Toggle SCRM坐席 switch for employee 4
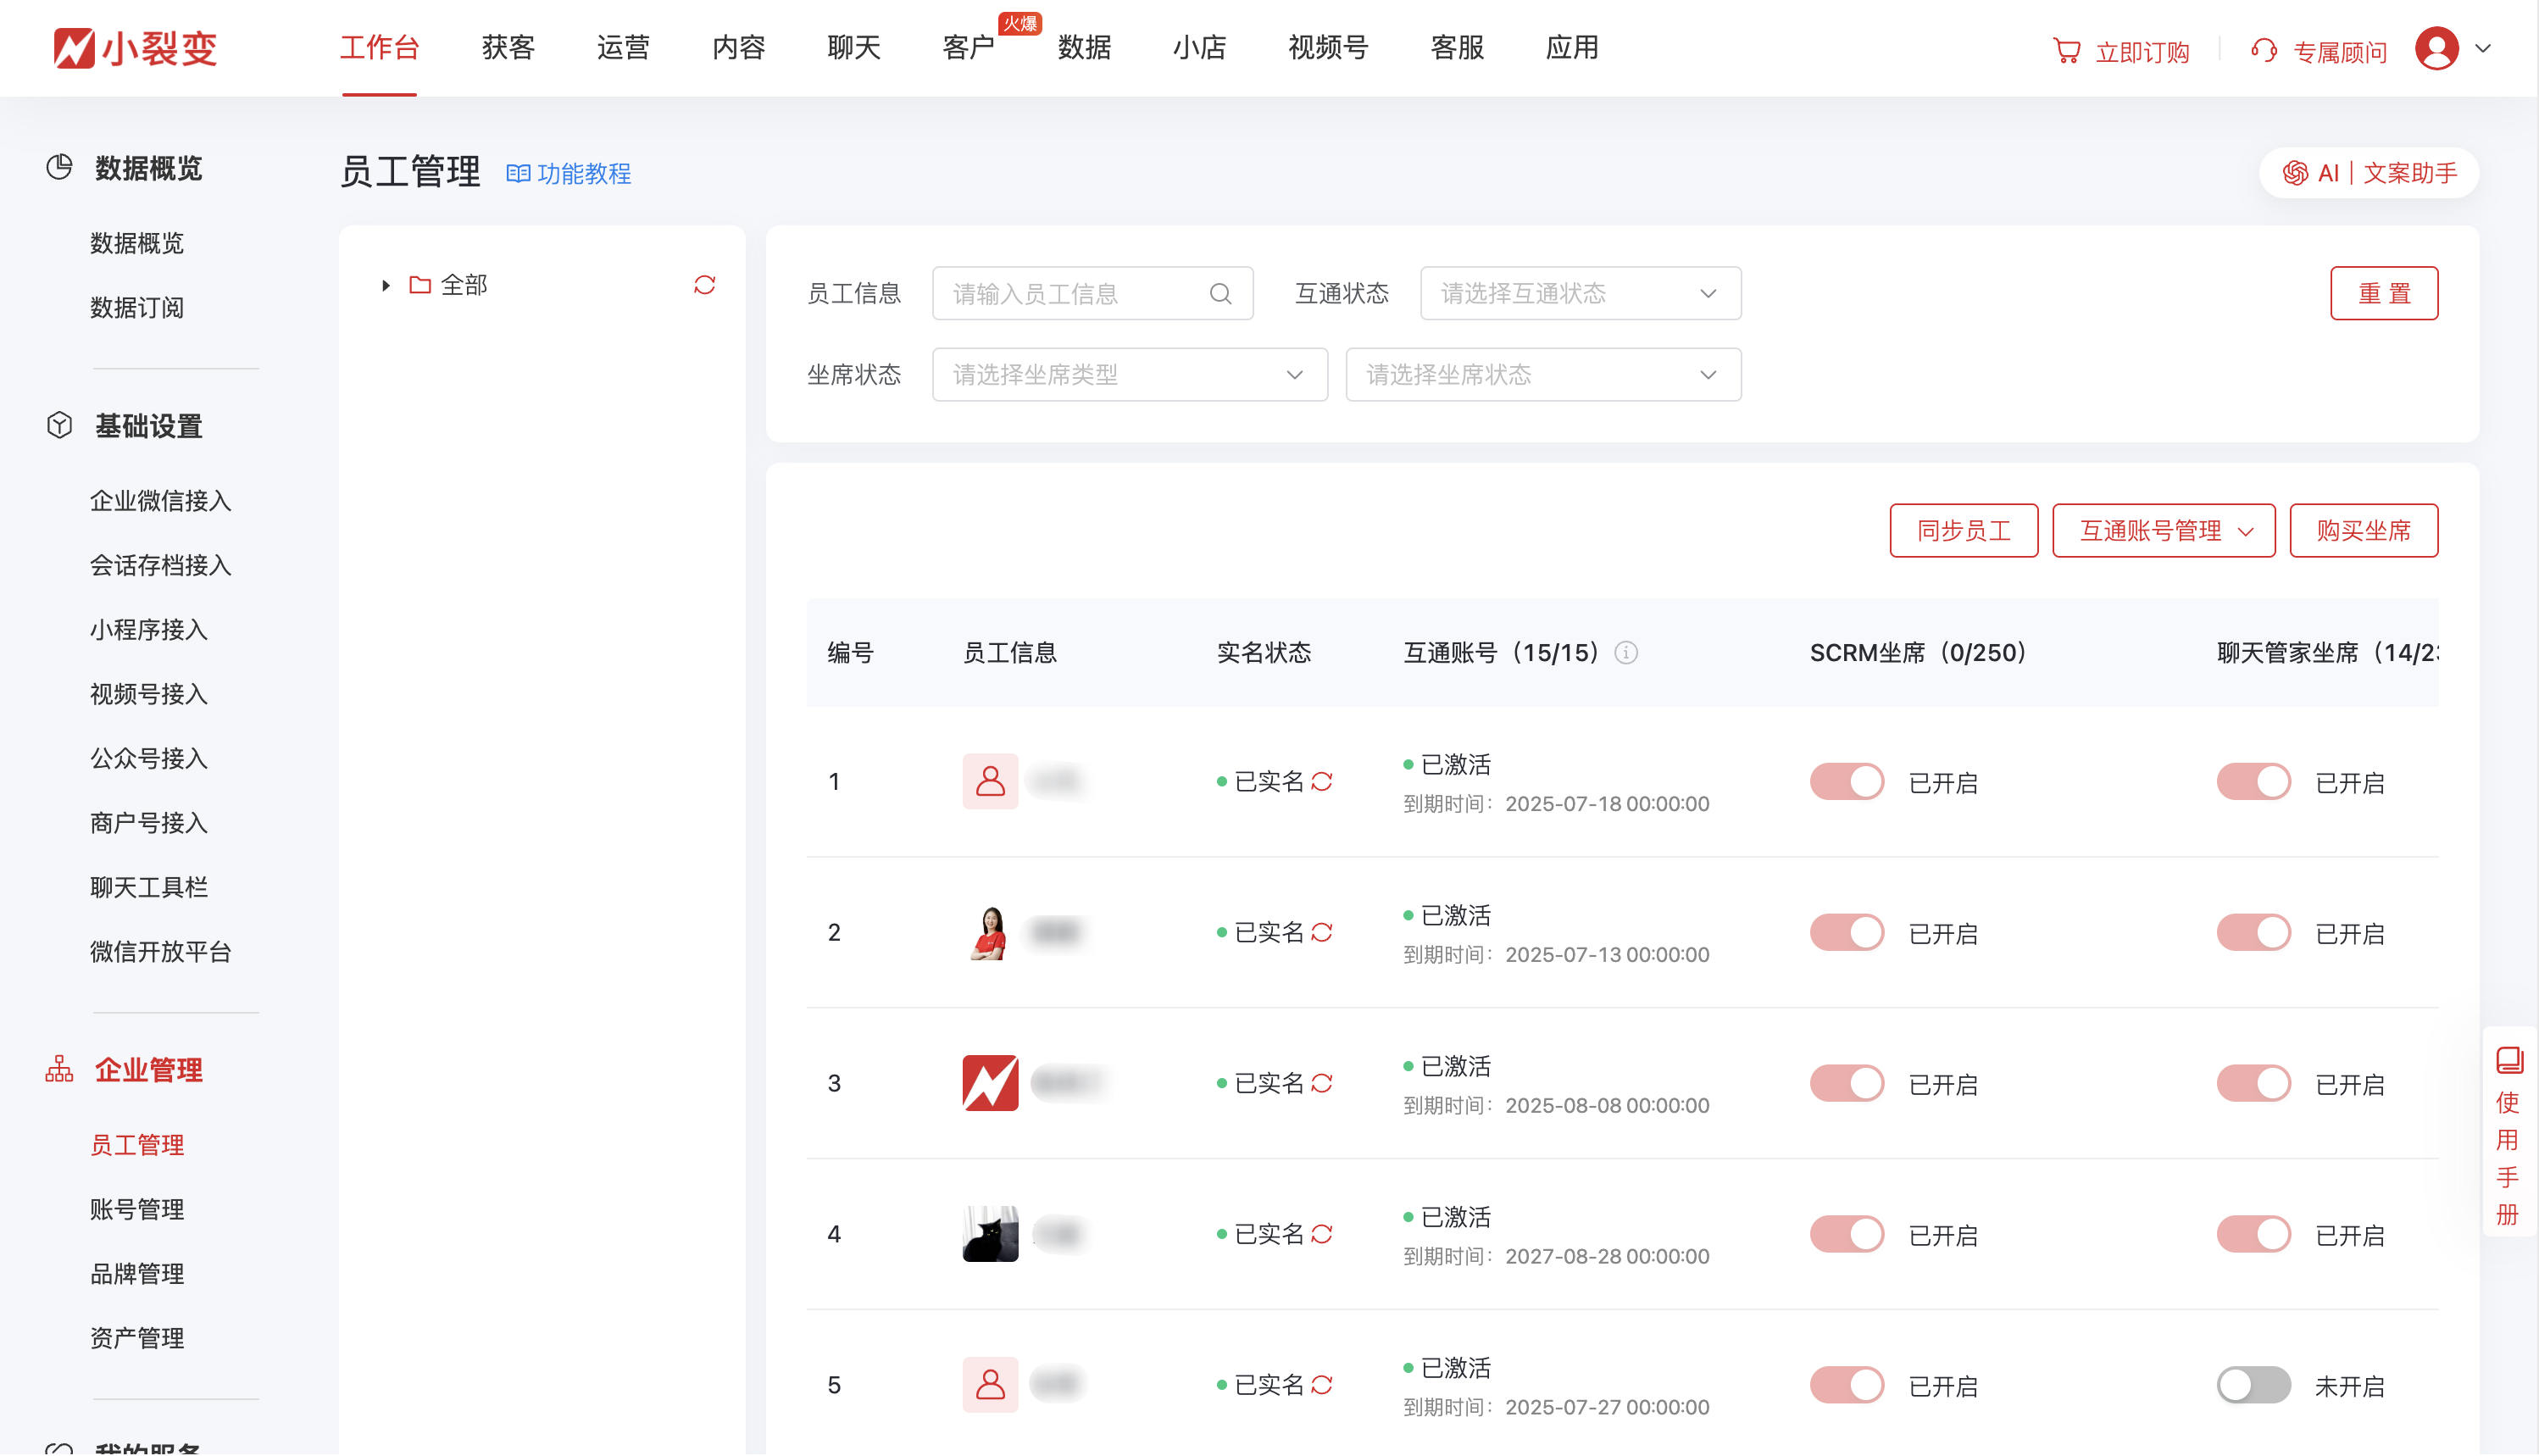 click(1846, 1235)
